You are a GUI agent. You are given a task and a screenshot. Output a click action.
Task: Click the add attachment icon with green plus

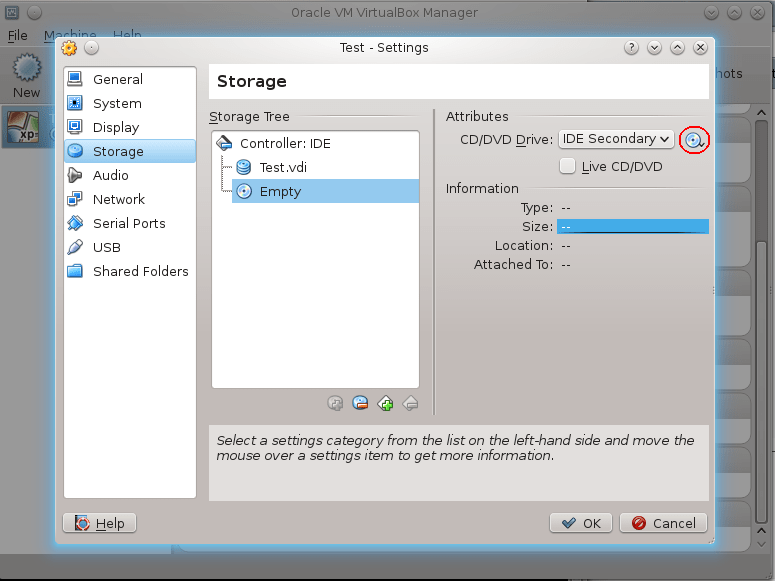(386, 403)
